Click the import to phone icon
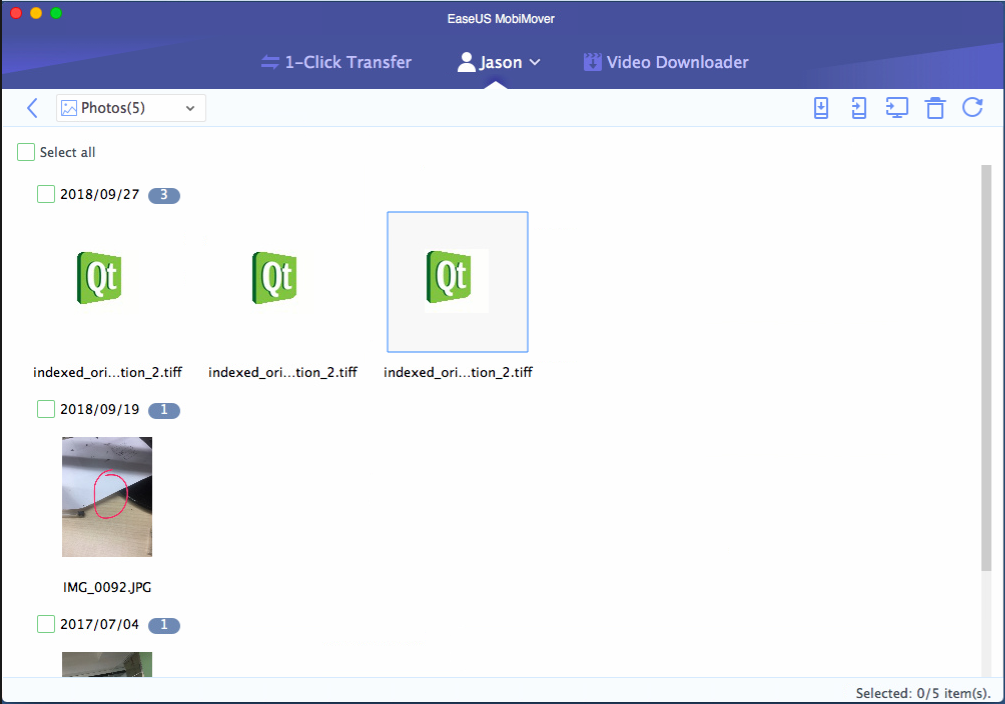 [x=859, y=108]
